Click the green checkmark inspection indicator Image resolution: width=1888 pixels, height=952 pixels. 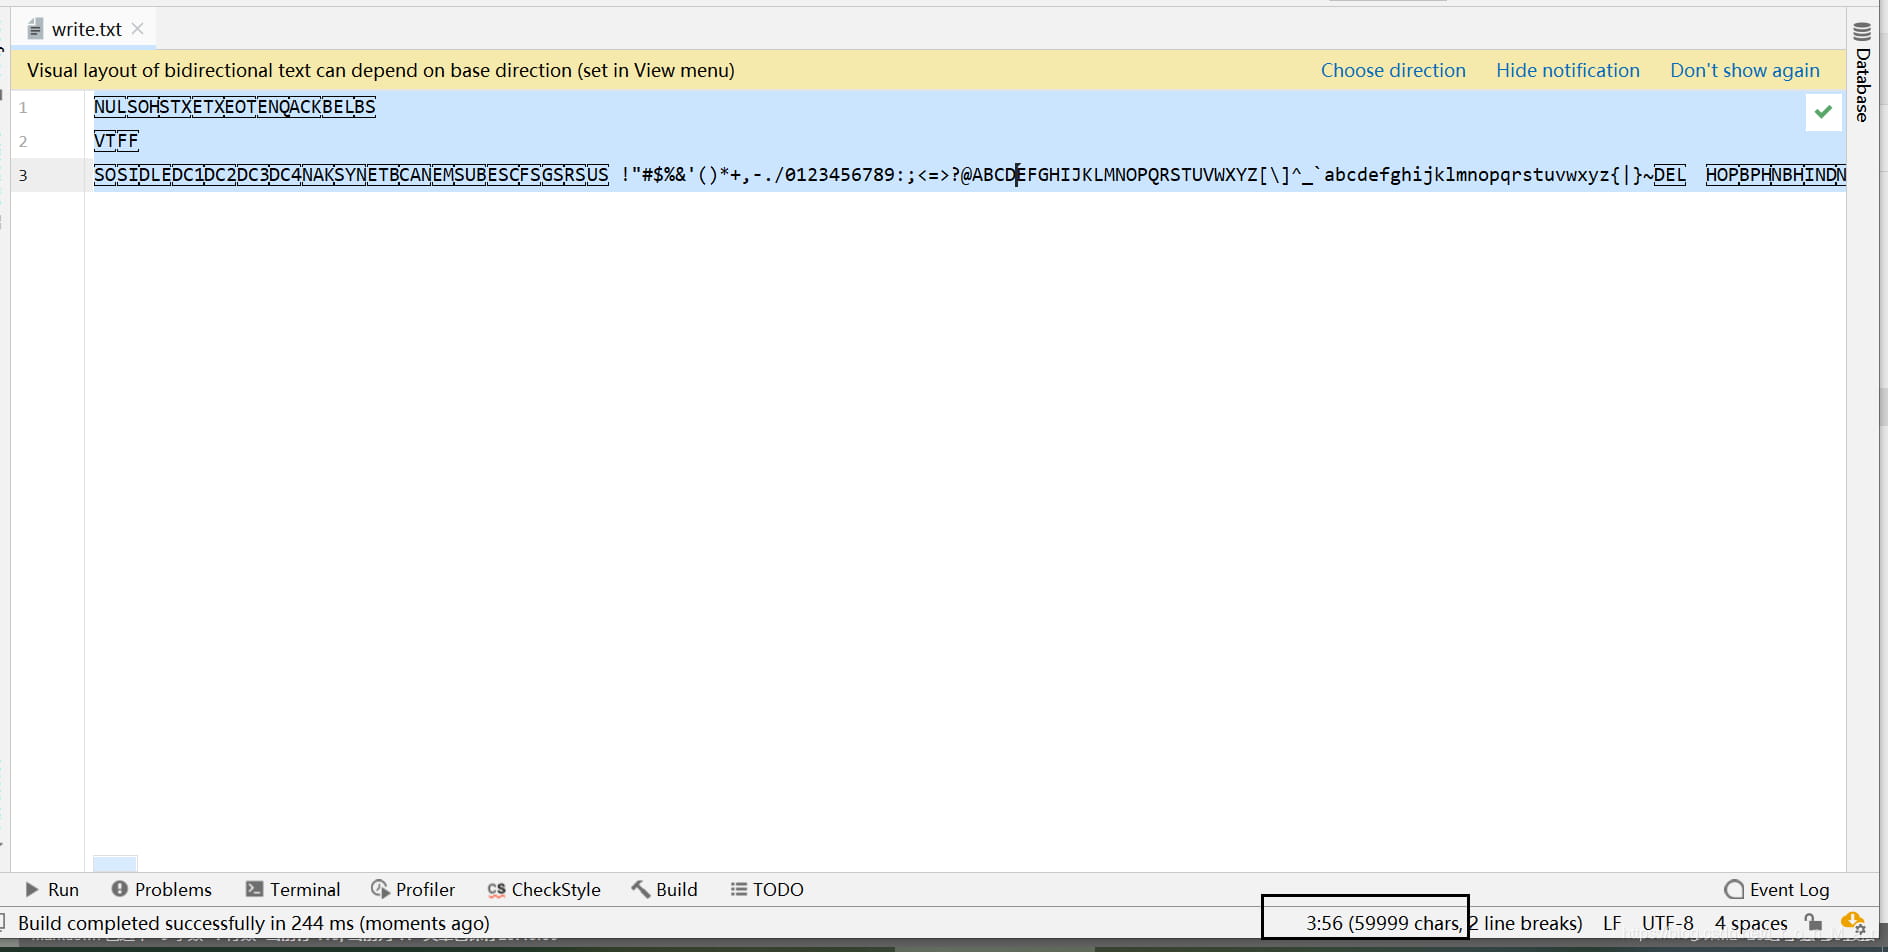[1823, 111]
